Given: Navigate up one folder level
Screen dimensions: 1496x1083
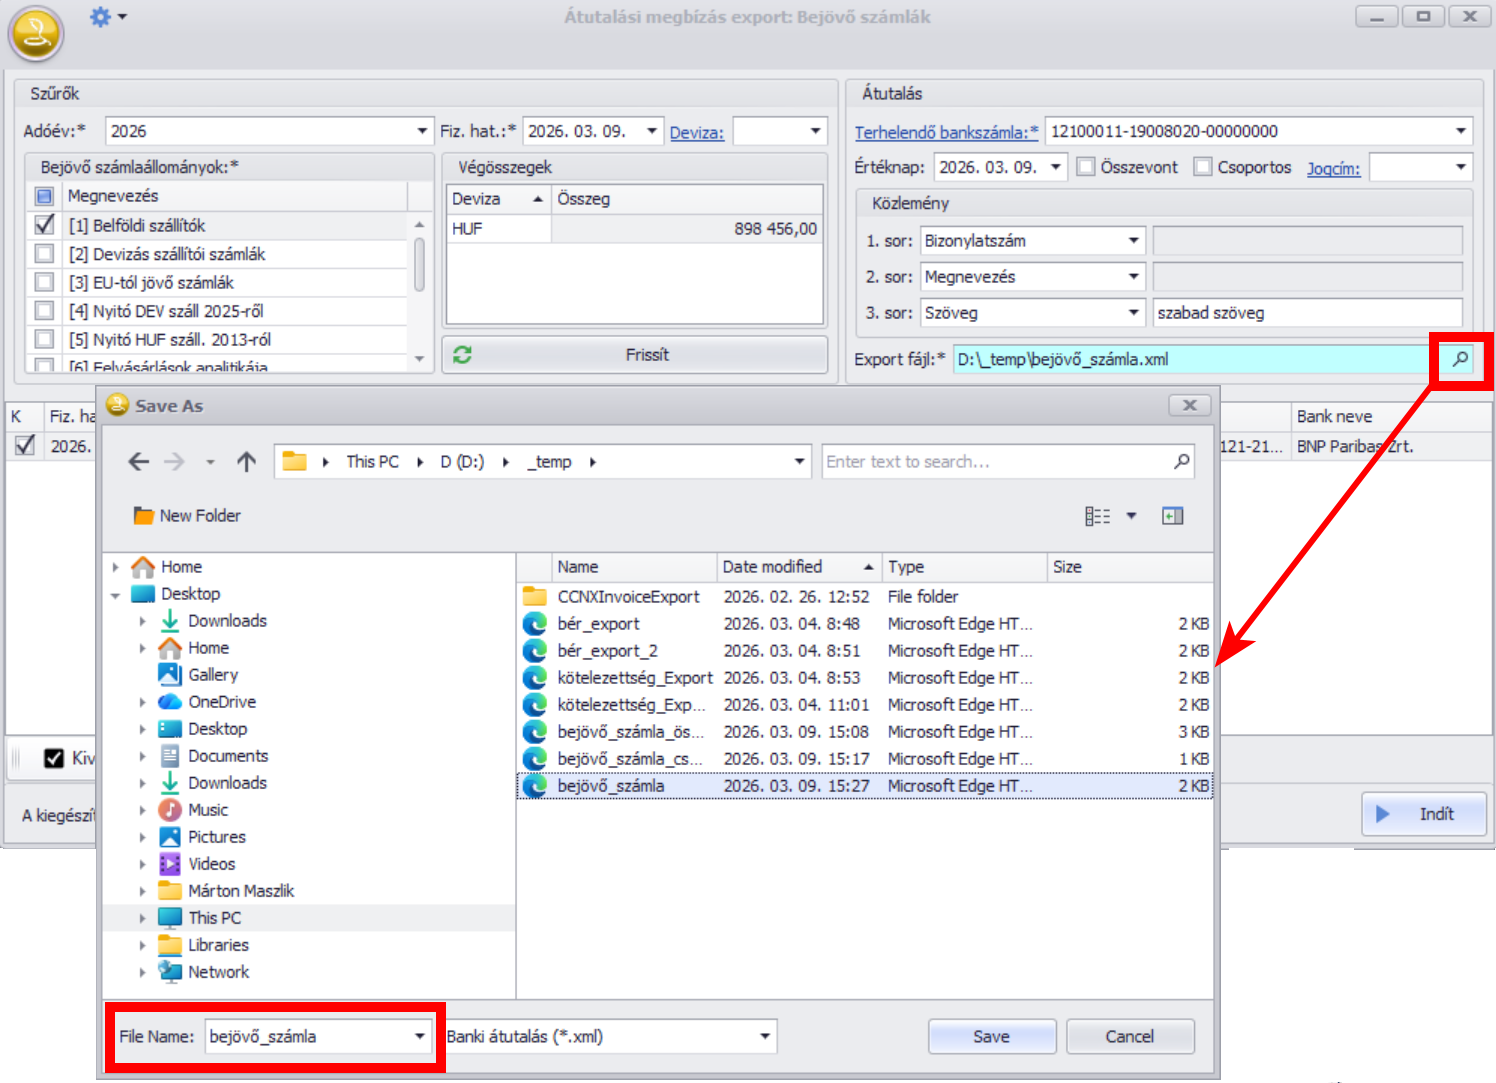Looking at the screenshot, I should coord(246,462).
